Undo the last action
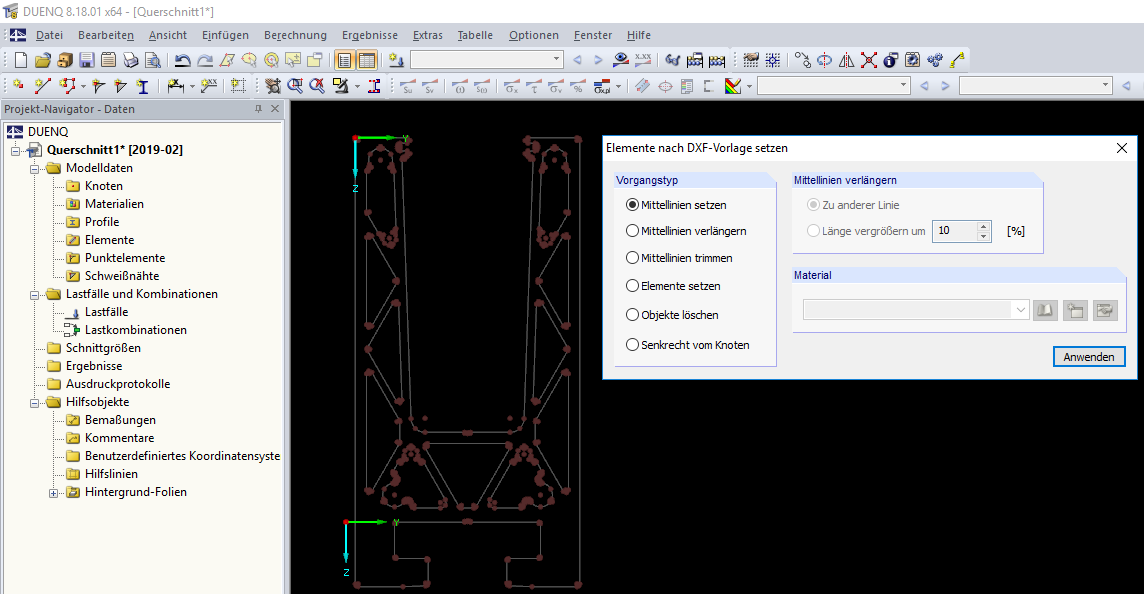The height and width of the screenshot is (594, 1144). (x=182, y=60)
